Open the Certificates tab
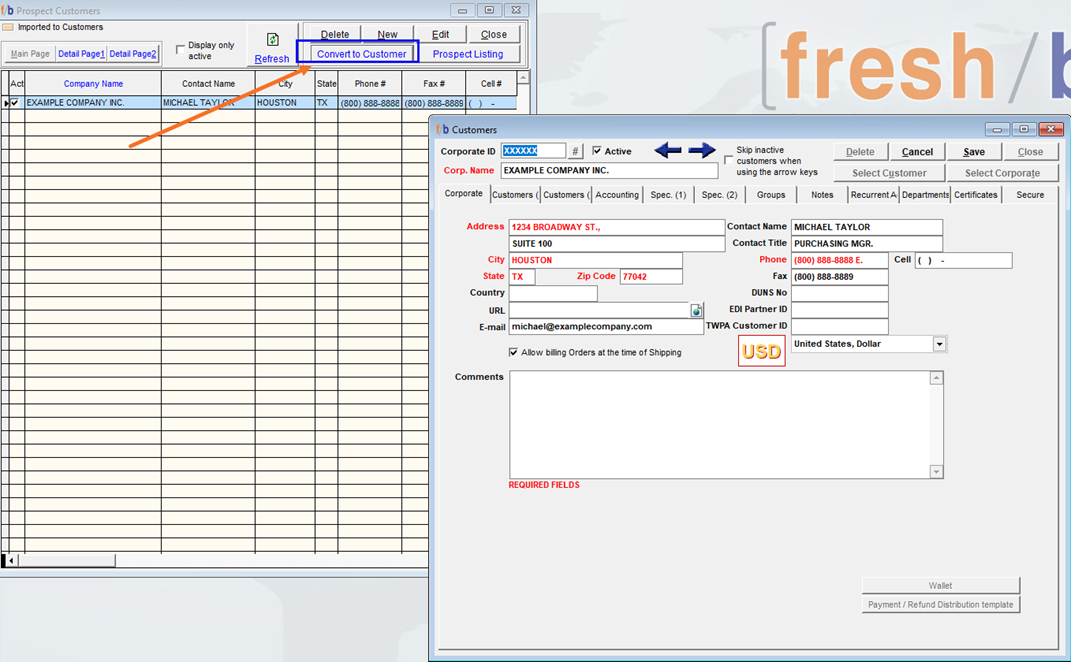The height and width of the screenshot is (662, 1071). tap(976, 195)
